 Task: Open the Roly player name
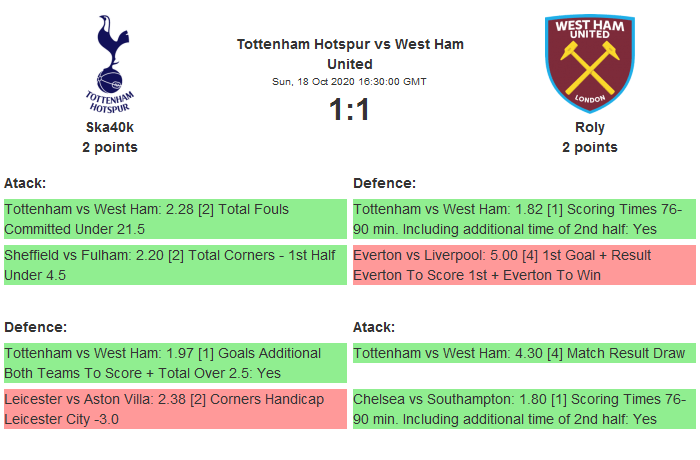point(590,127)
